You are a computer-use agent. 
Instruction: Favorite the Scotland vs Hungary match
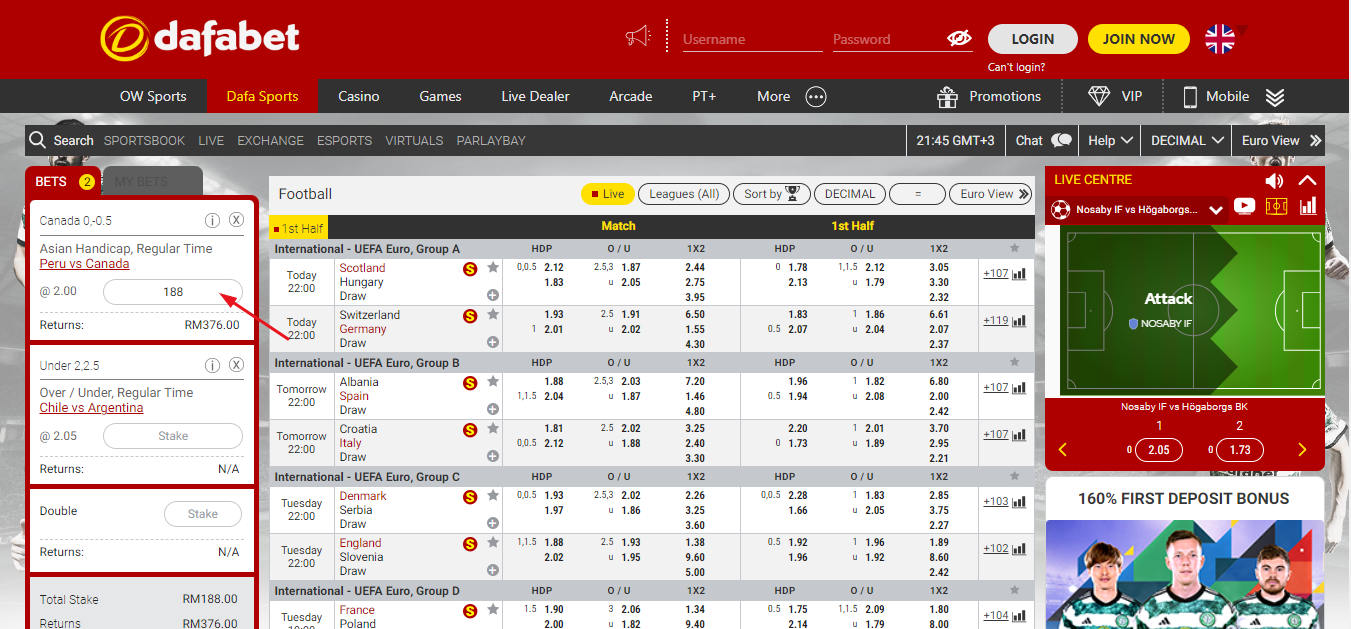click(x=493, y=268)
